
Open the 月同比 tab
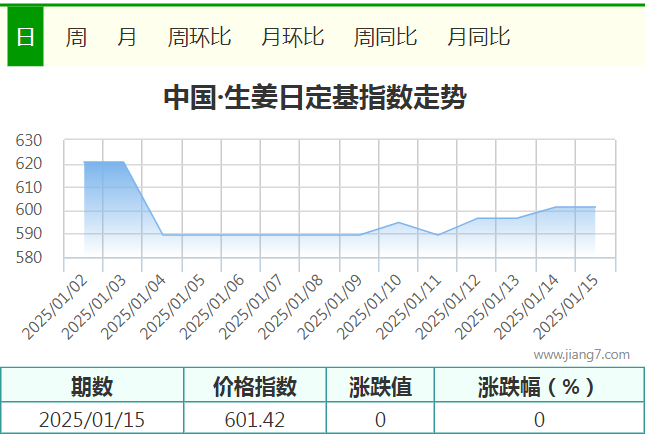click(478, 37)
